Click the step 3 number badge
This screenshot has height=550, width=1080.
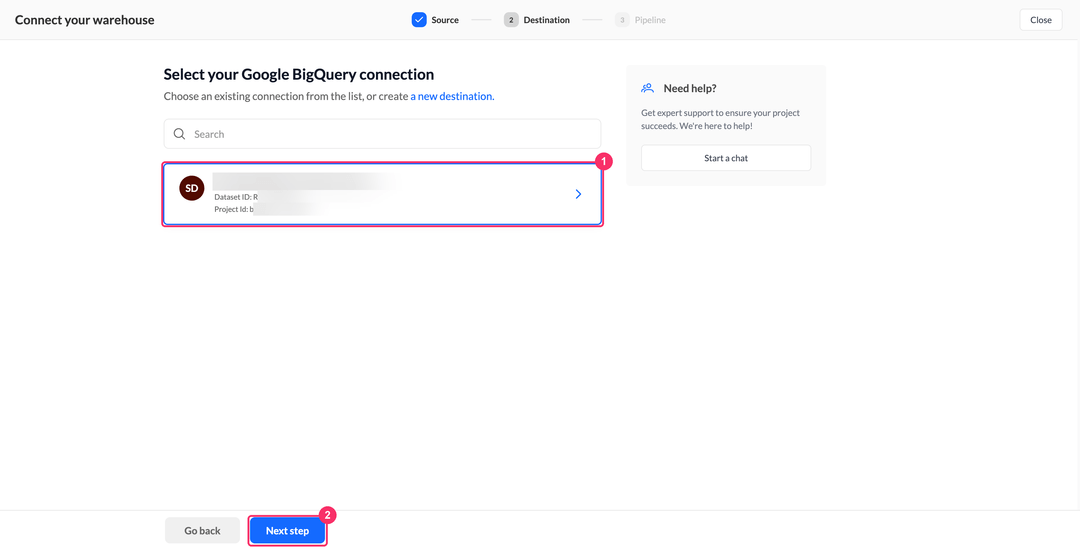click(622, 20)
